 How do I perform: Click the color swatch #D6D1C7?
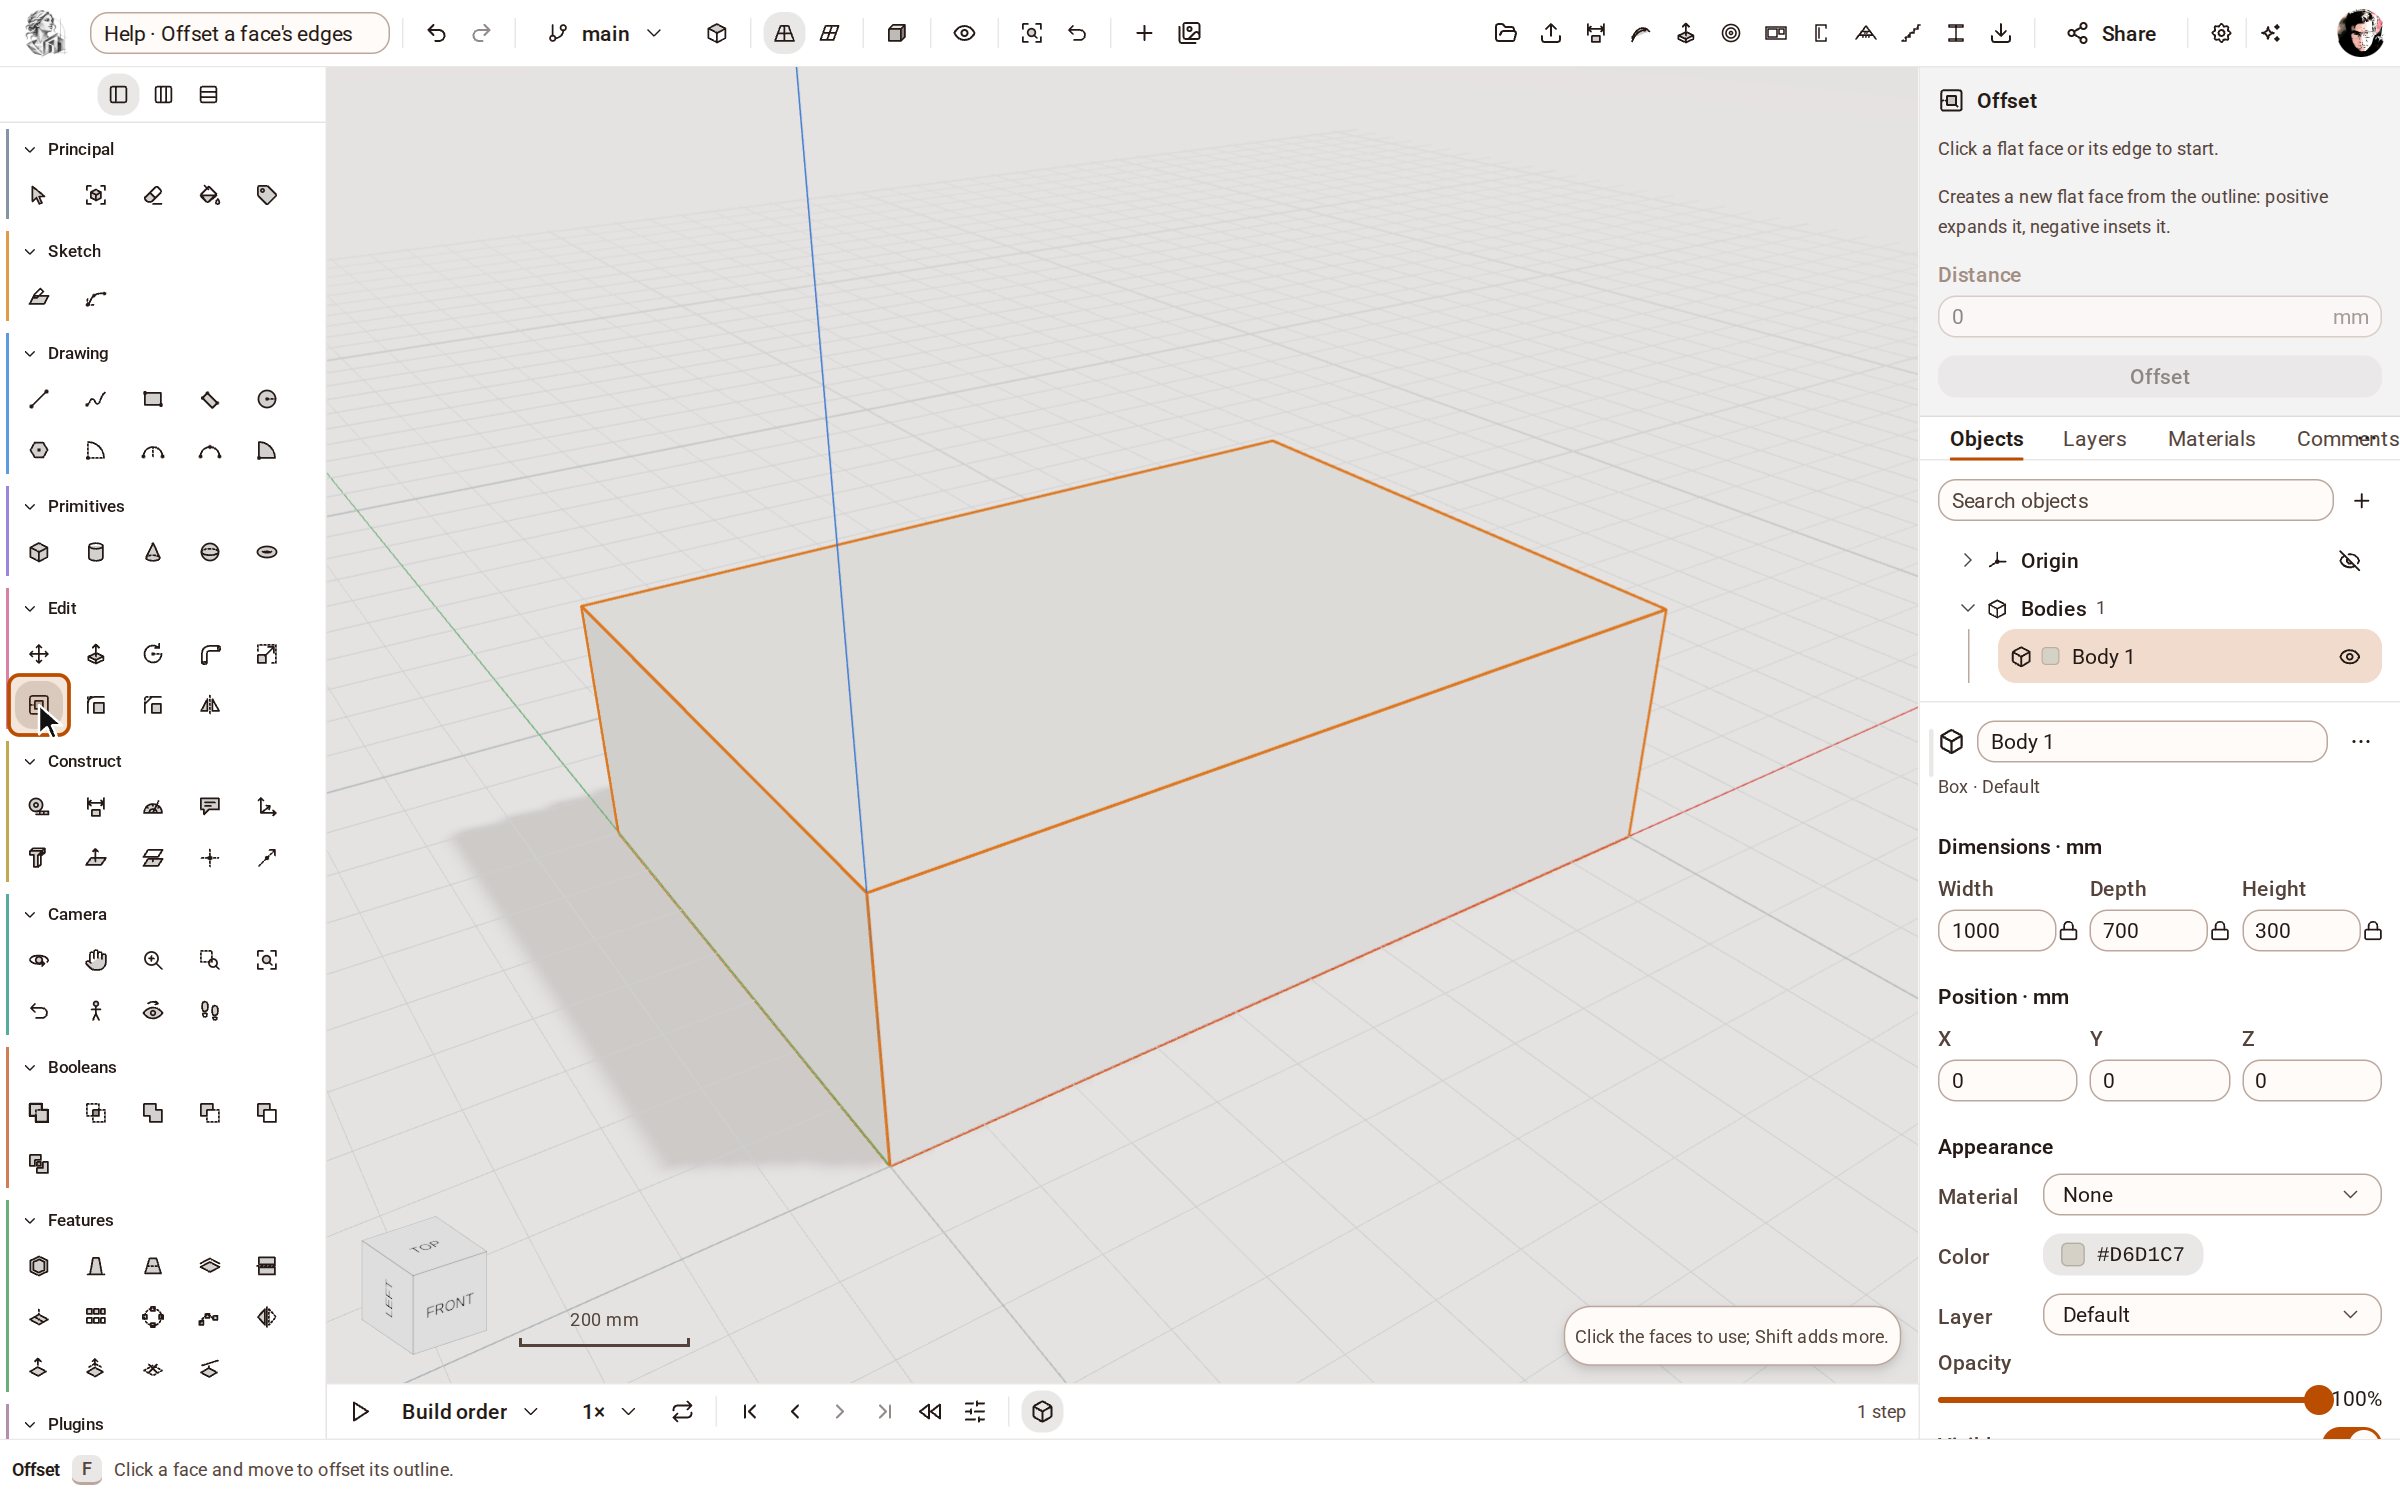click(x=2073, y=1255)
